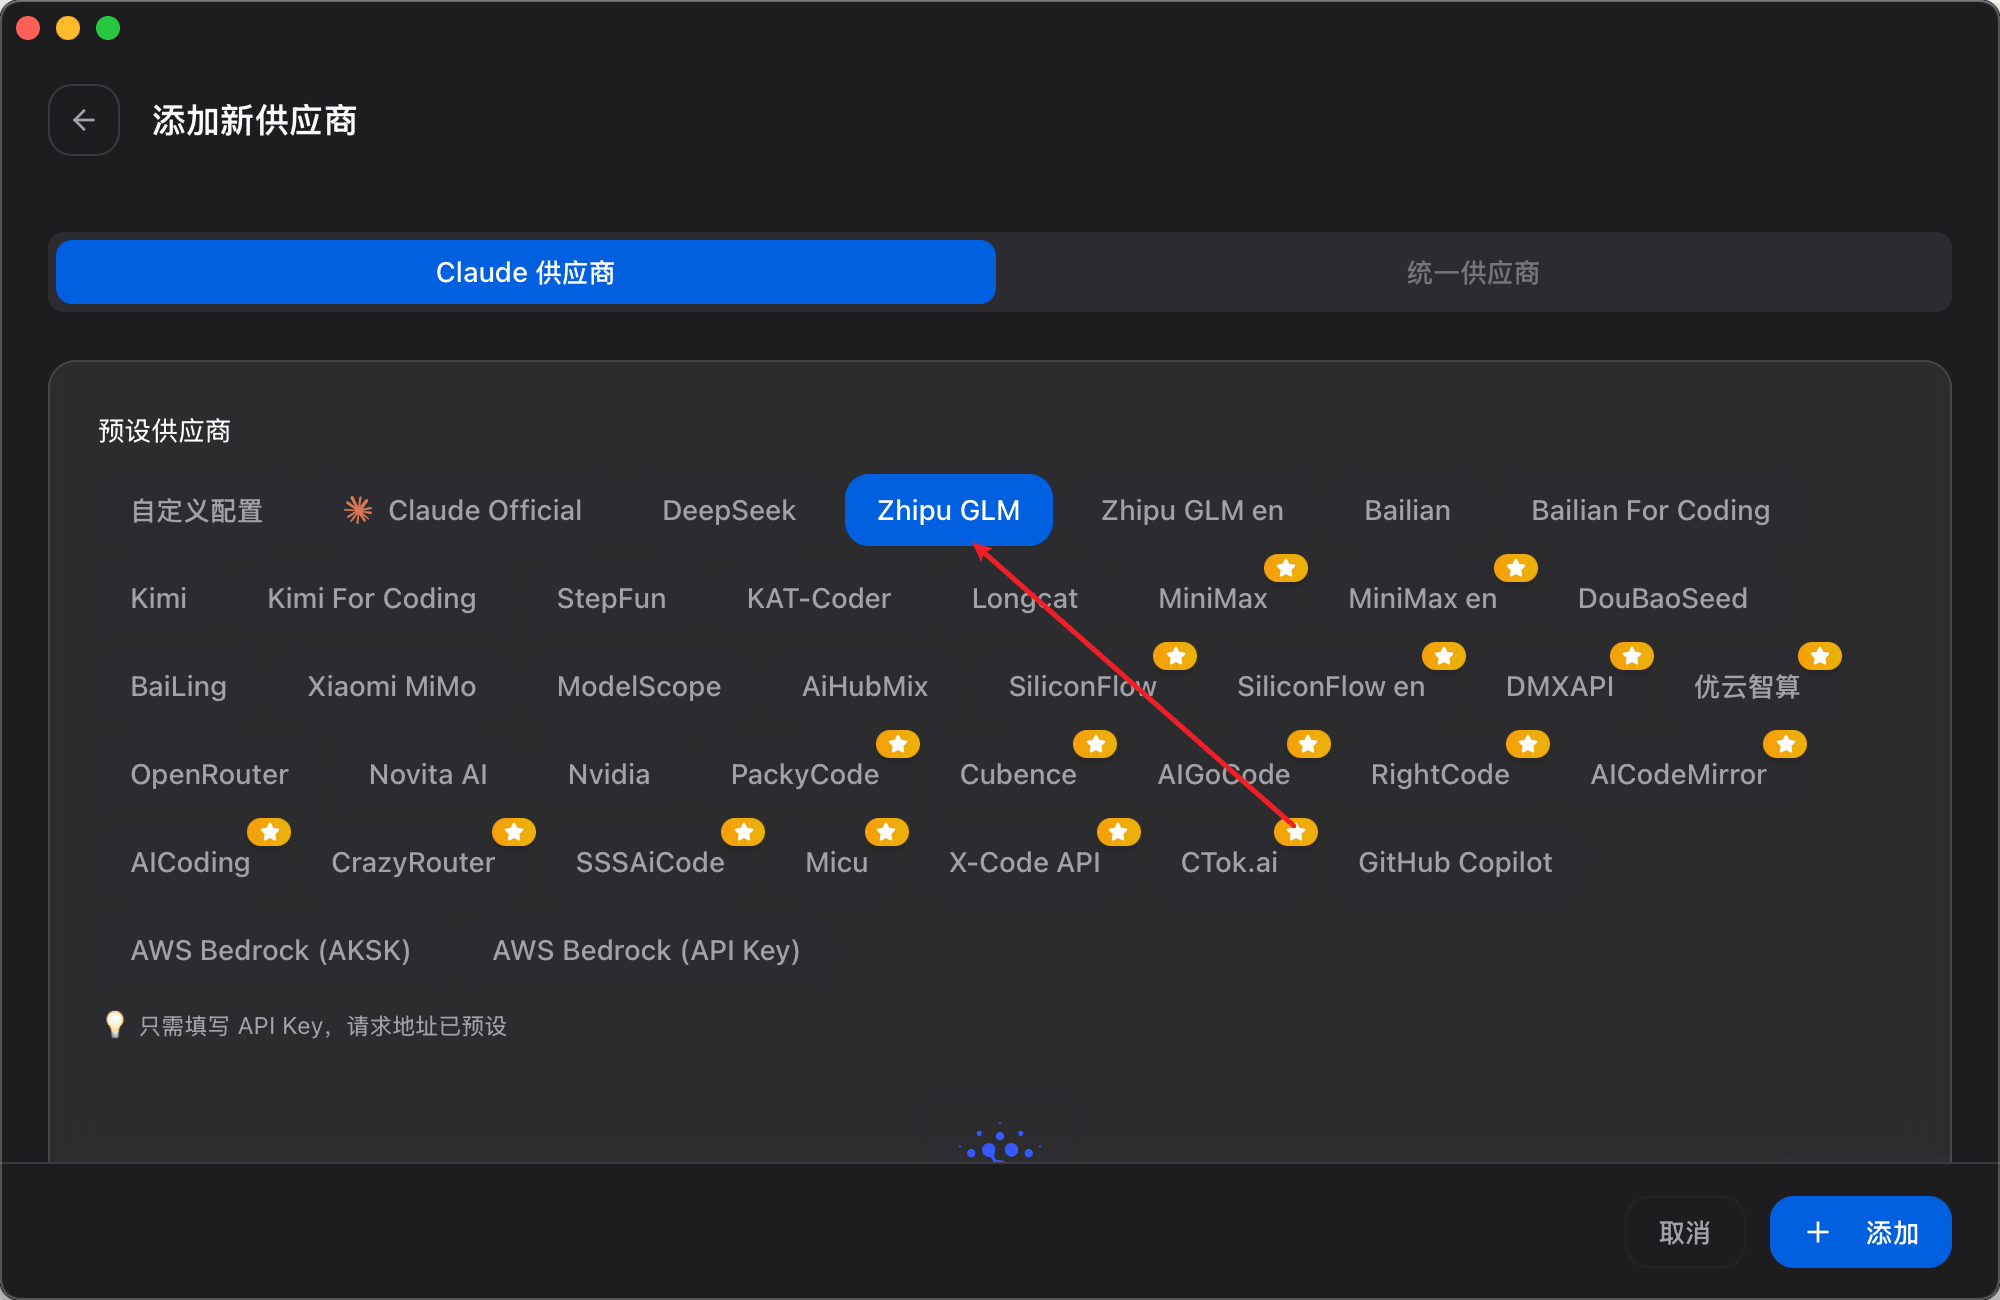2000x1300 pixels.
Task: Select the OpenRouter provider
Action: pos(209,774)
